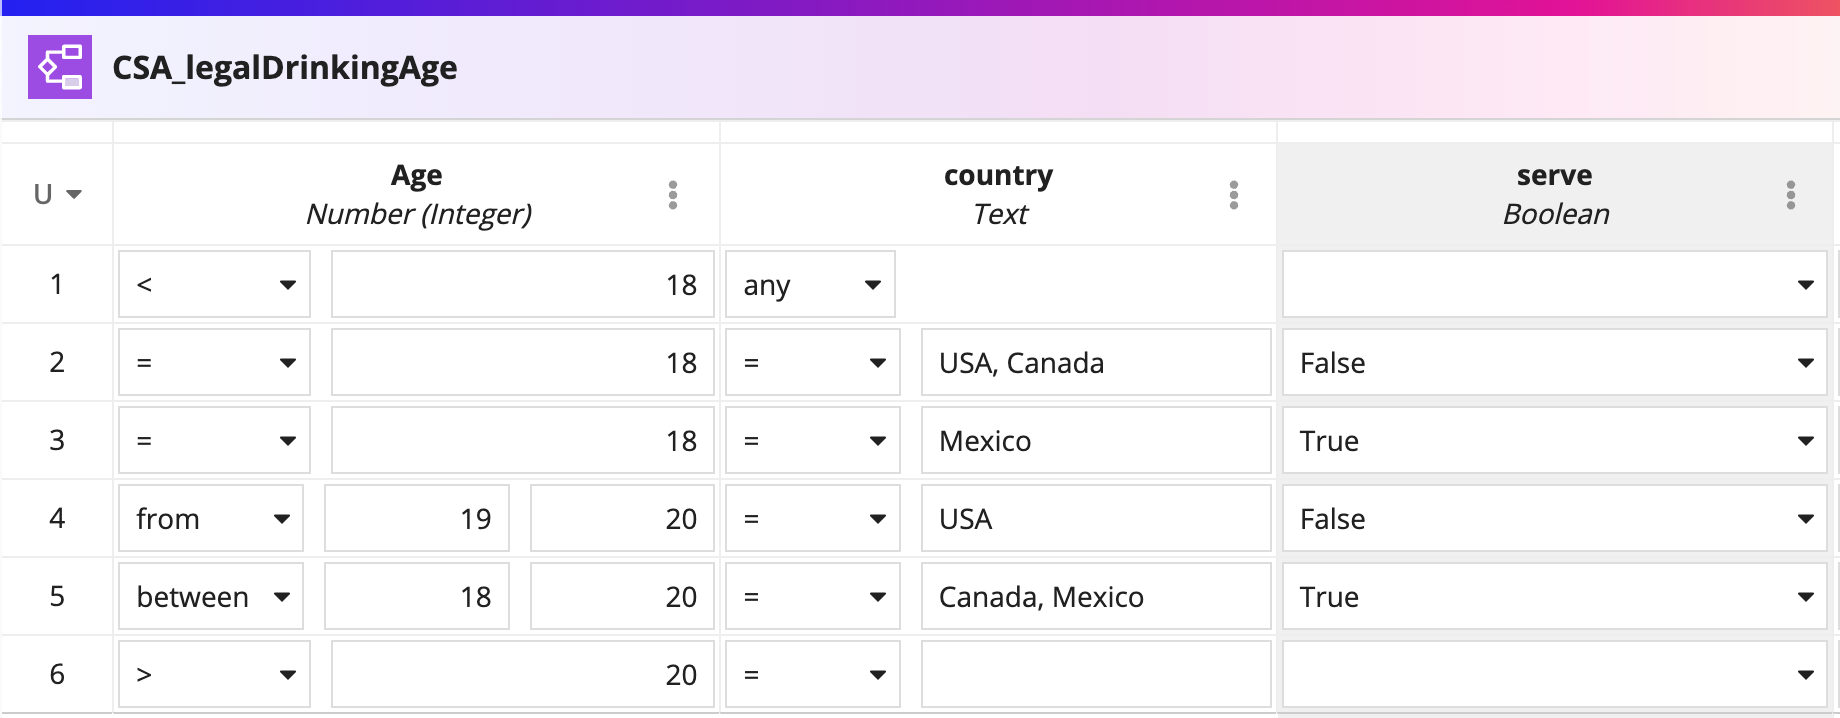Open the Age column options menu
1840x718 pixels.
tap(673, 195)
